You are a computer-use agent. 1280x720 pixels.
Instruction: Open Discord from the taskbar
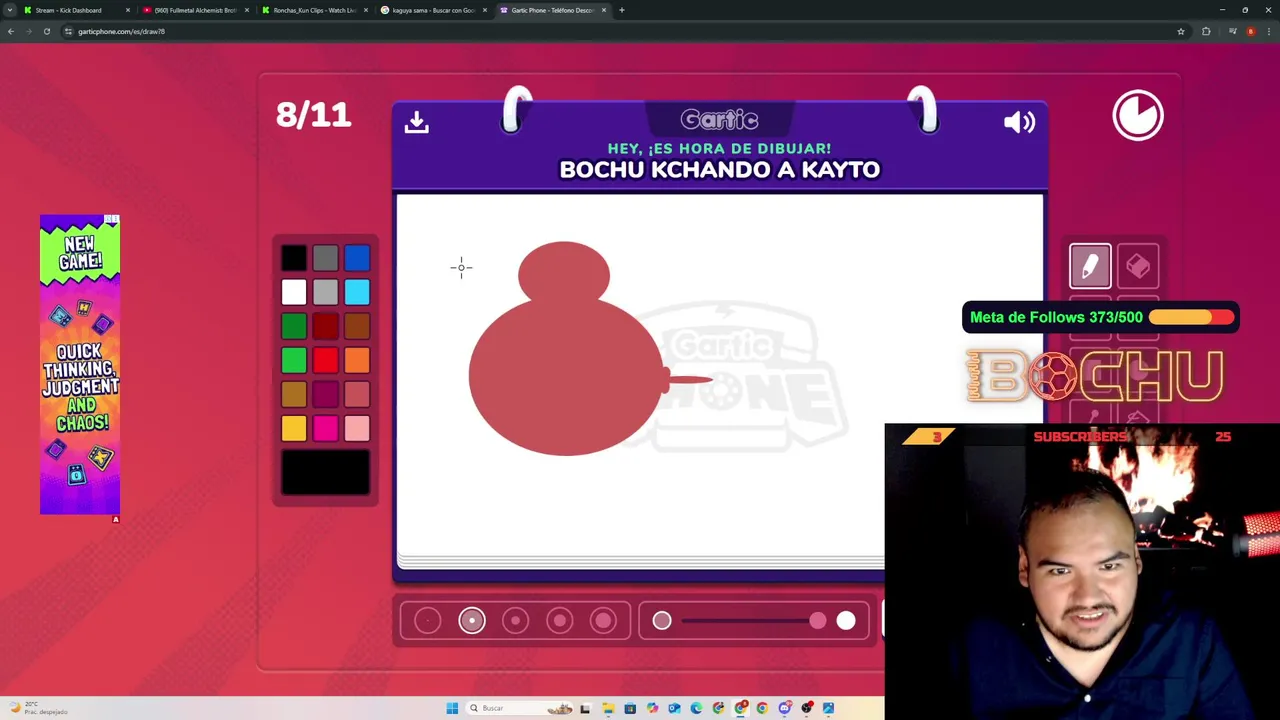pos(785,708)
